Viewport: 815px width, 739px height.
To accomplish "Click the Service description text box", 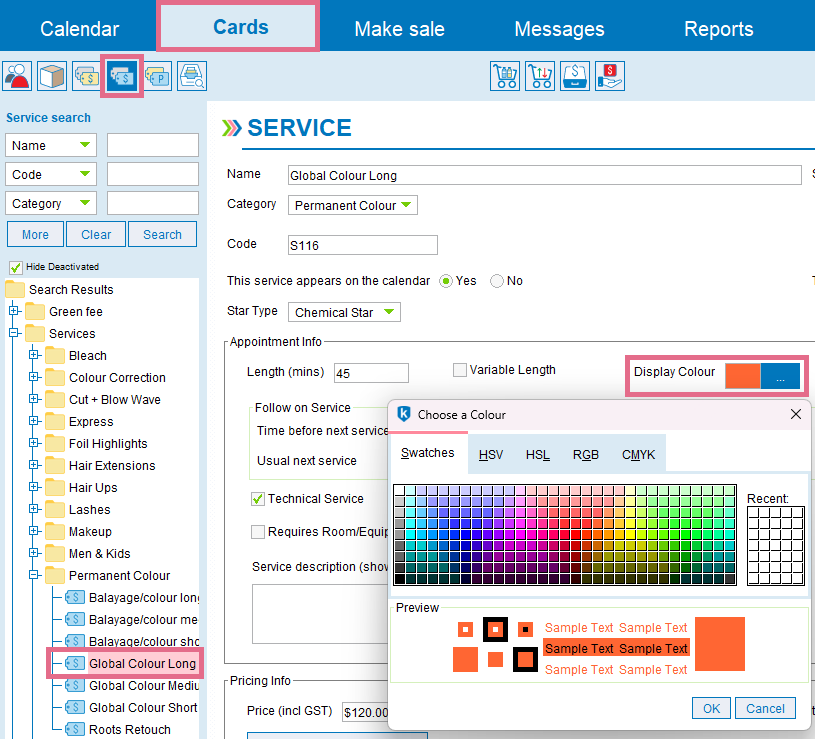I will click(321, 614).
